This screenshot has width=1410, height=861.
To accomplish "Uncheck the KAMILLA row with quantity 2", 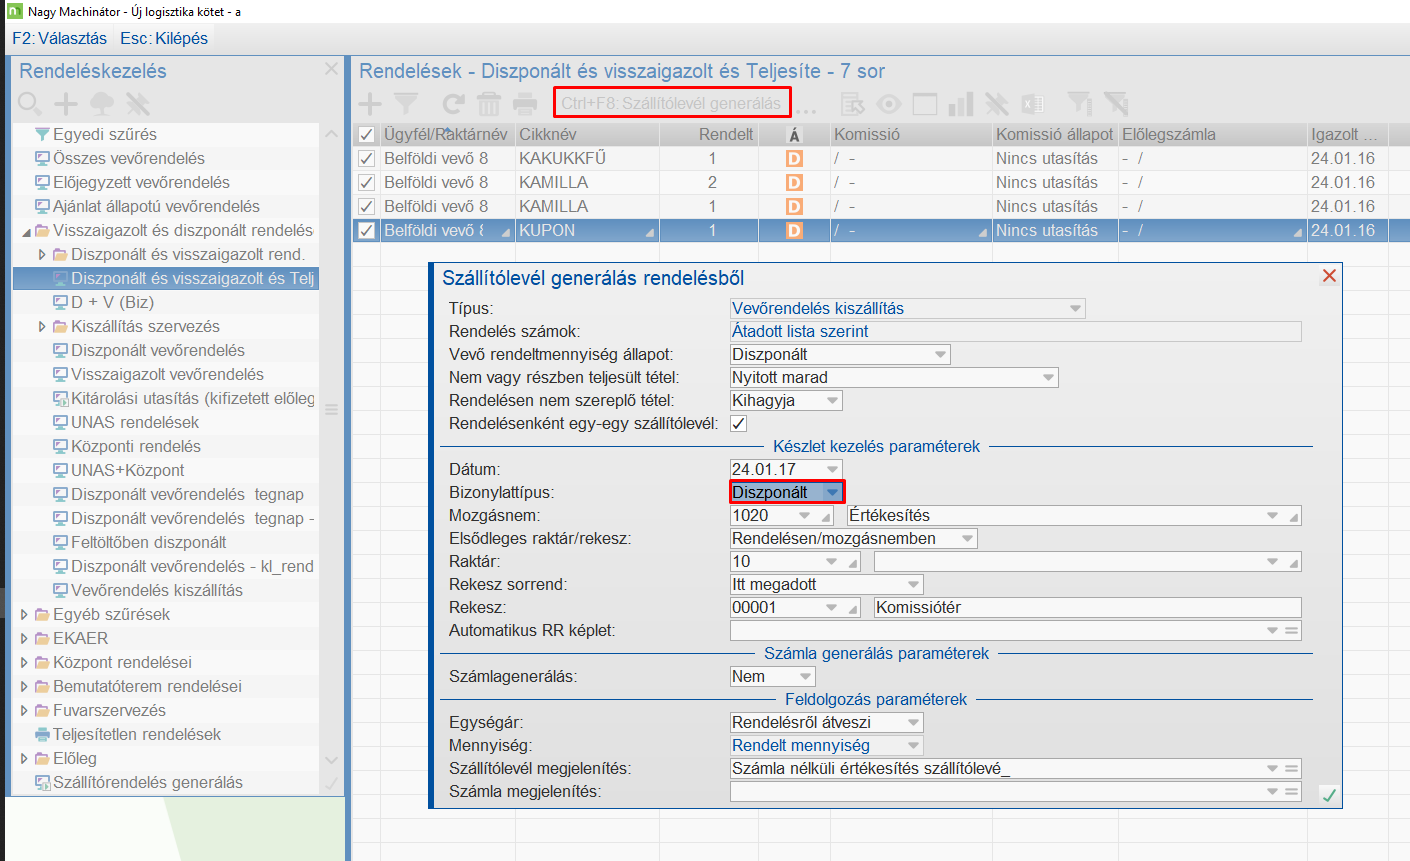I will coord(367,182).
